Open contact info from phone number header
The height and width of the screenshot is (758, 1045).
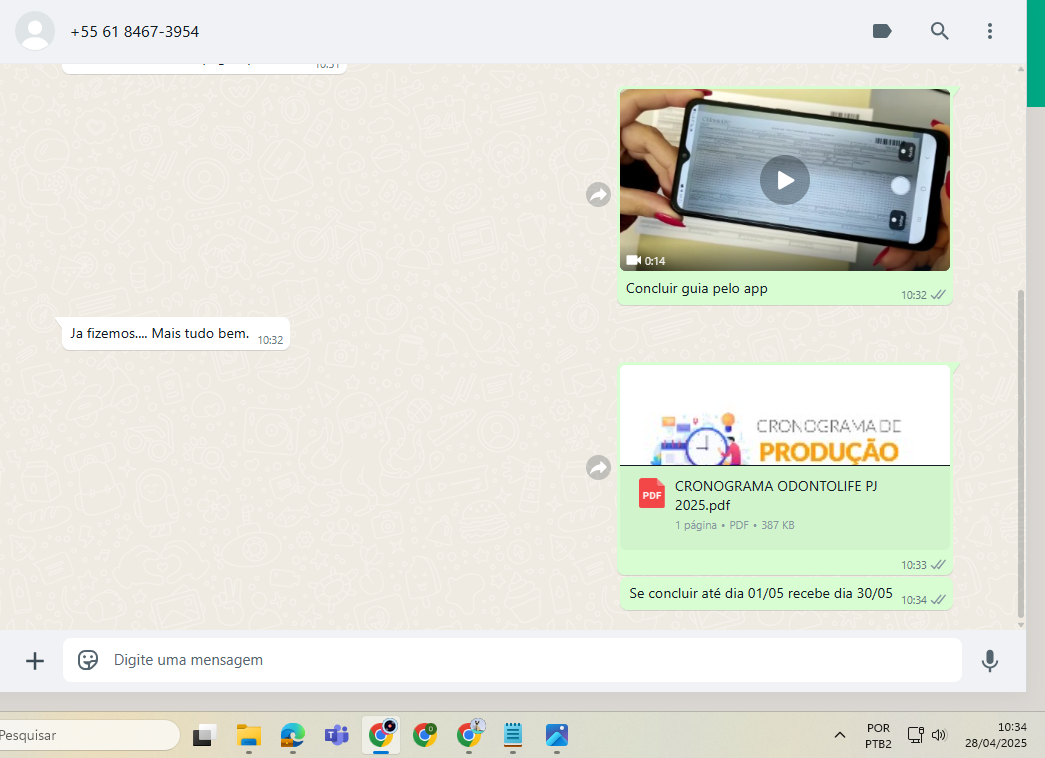tap(135, 32)
